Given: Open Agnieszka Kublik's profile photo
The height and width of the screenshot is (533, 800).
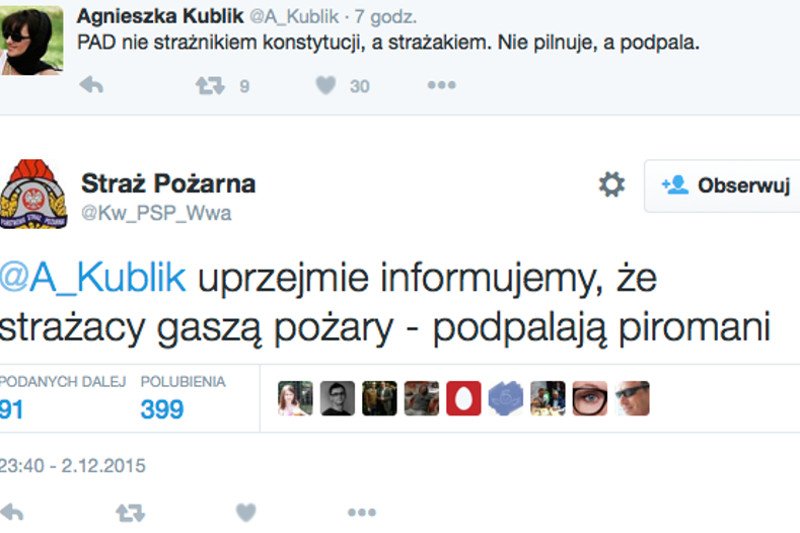Looking at the screenshot, I should click(x=31, y=40).
